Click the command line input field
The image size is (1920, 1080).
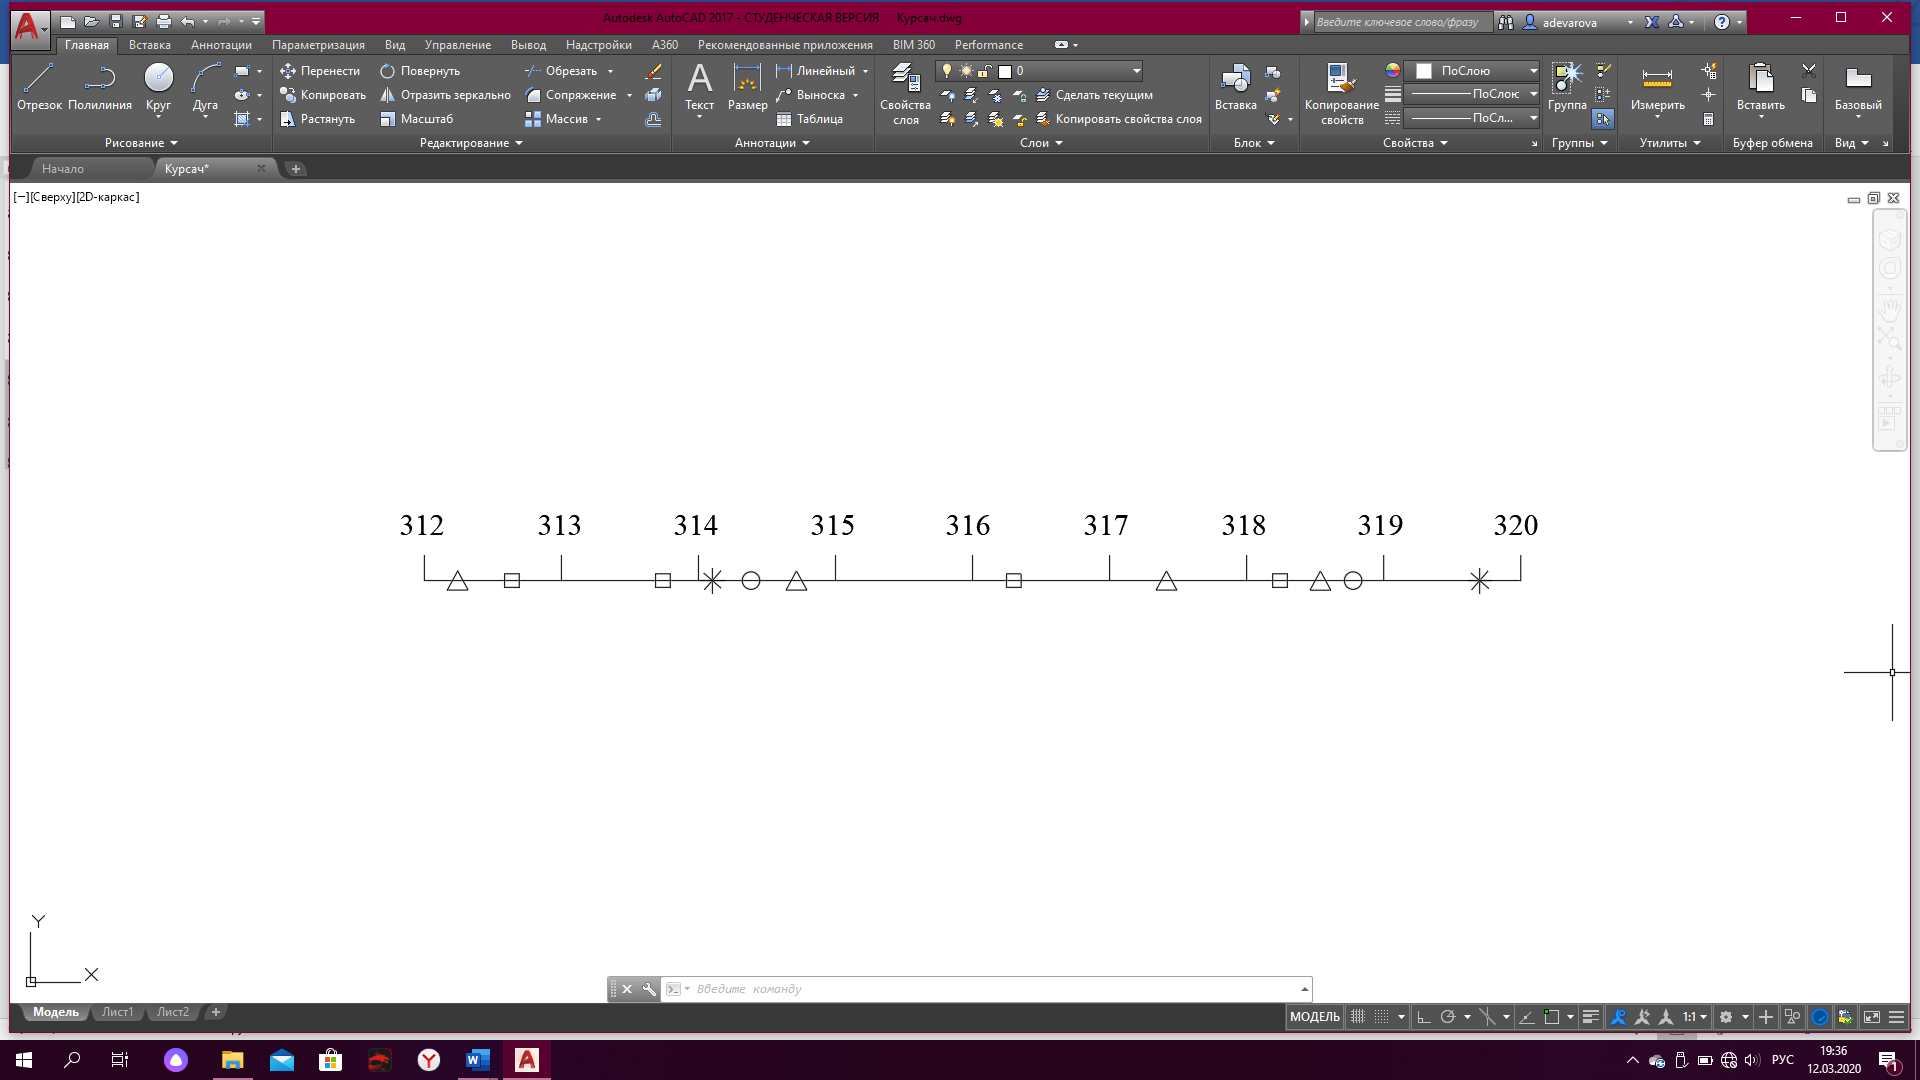click(990, 989)
